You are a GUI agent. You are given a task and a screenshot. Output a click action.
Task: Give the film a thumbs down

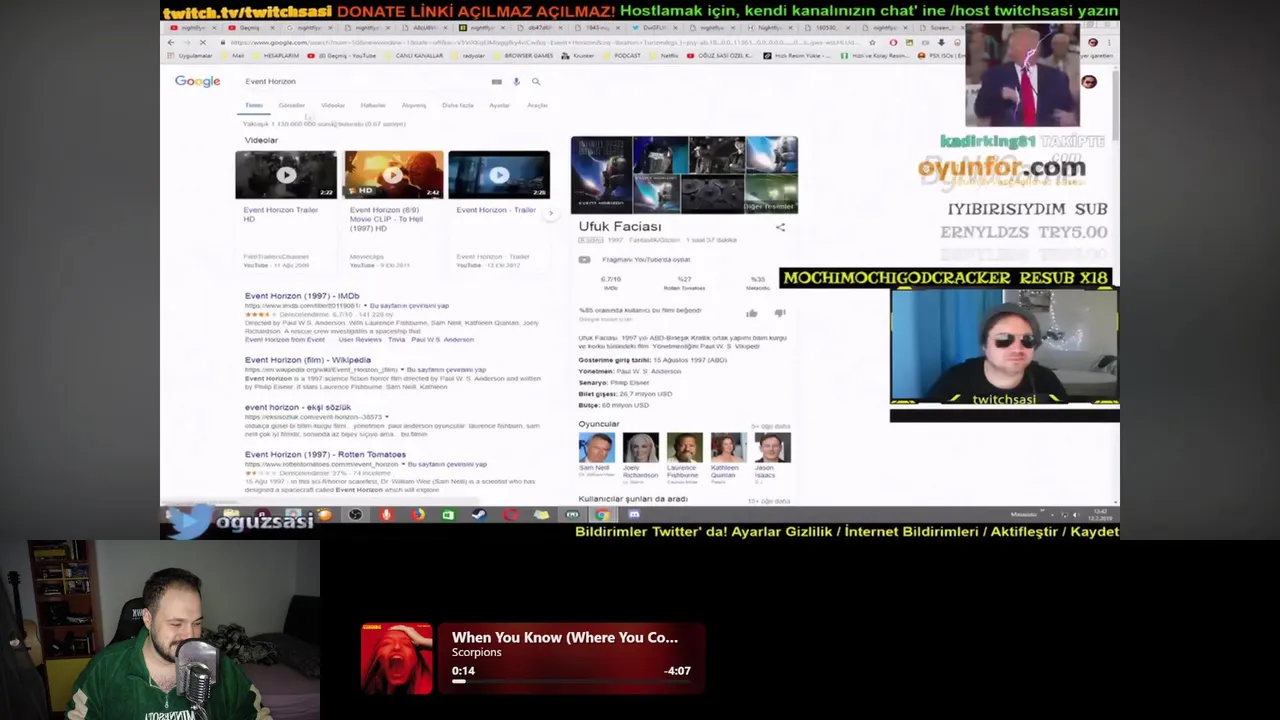coord(780,313)
